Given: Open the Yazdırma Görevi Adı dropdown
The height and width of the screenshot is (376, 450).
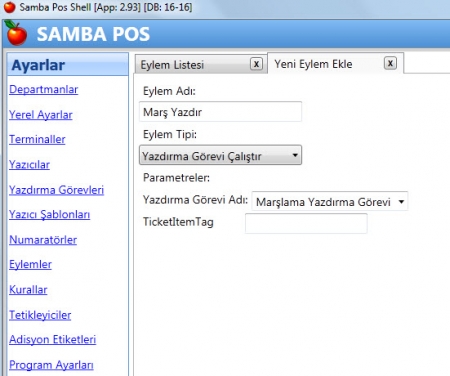Looking at the screenshot, I should (330, 201).
